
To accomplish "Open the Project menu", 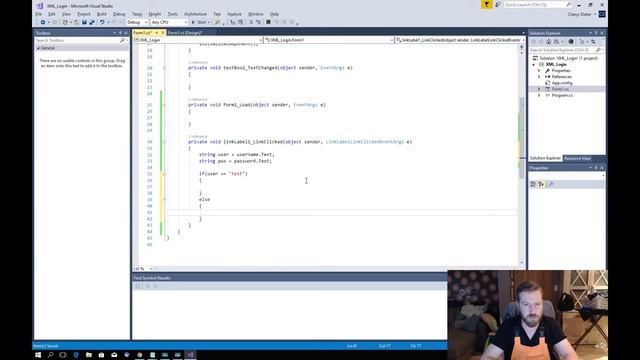I will tap(84, 14).
